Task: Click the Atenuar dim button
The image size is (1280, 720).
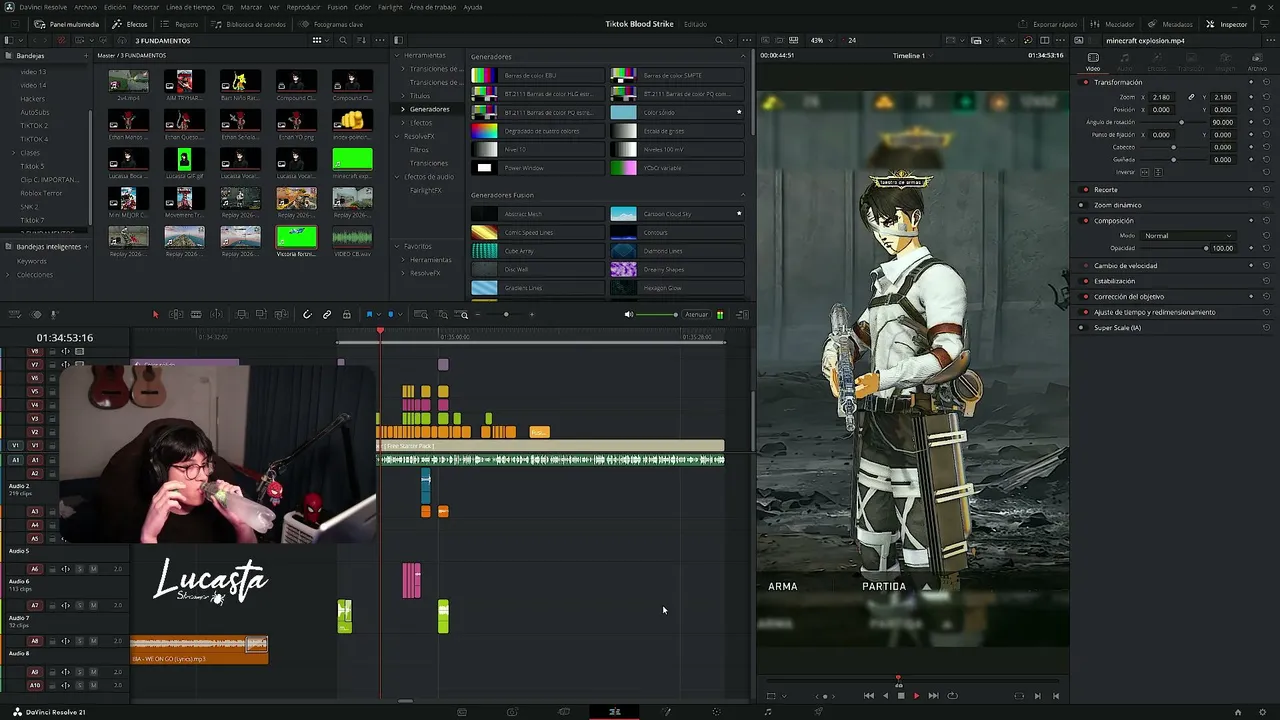Action: 696,315
